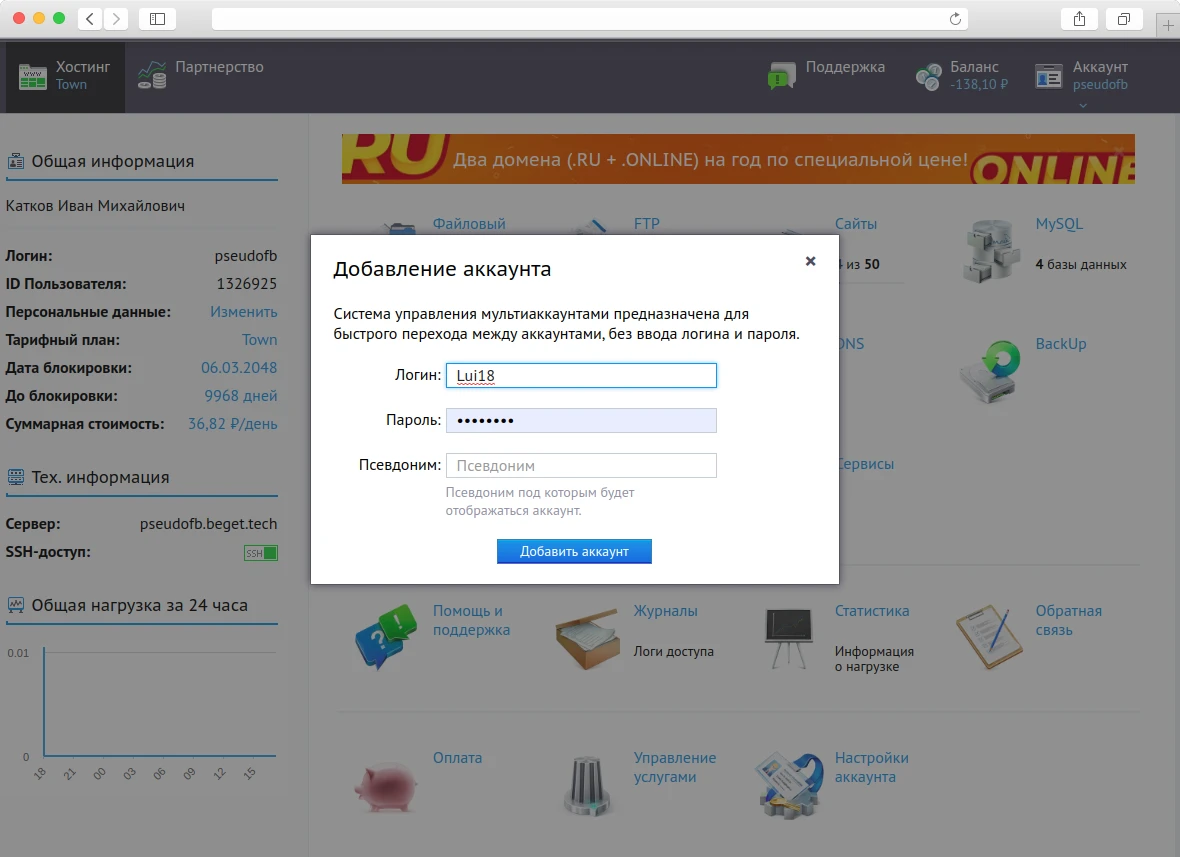Viewport: 1180px width, 857px height.
Task: Open the Feedback clipboard icon
Action: 988,636
